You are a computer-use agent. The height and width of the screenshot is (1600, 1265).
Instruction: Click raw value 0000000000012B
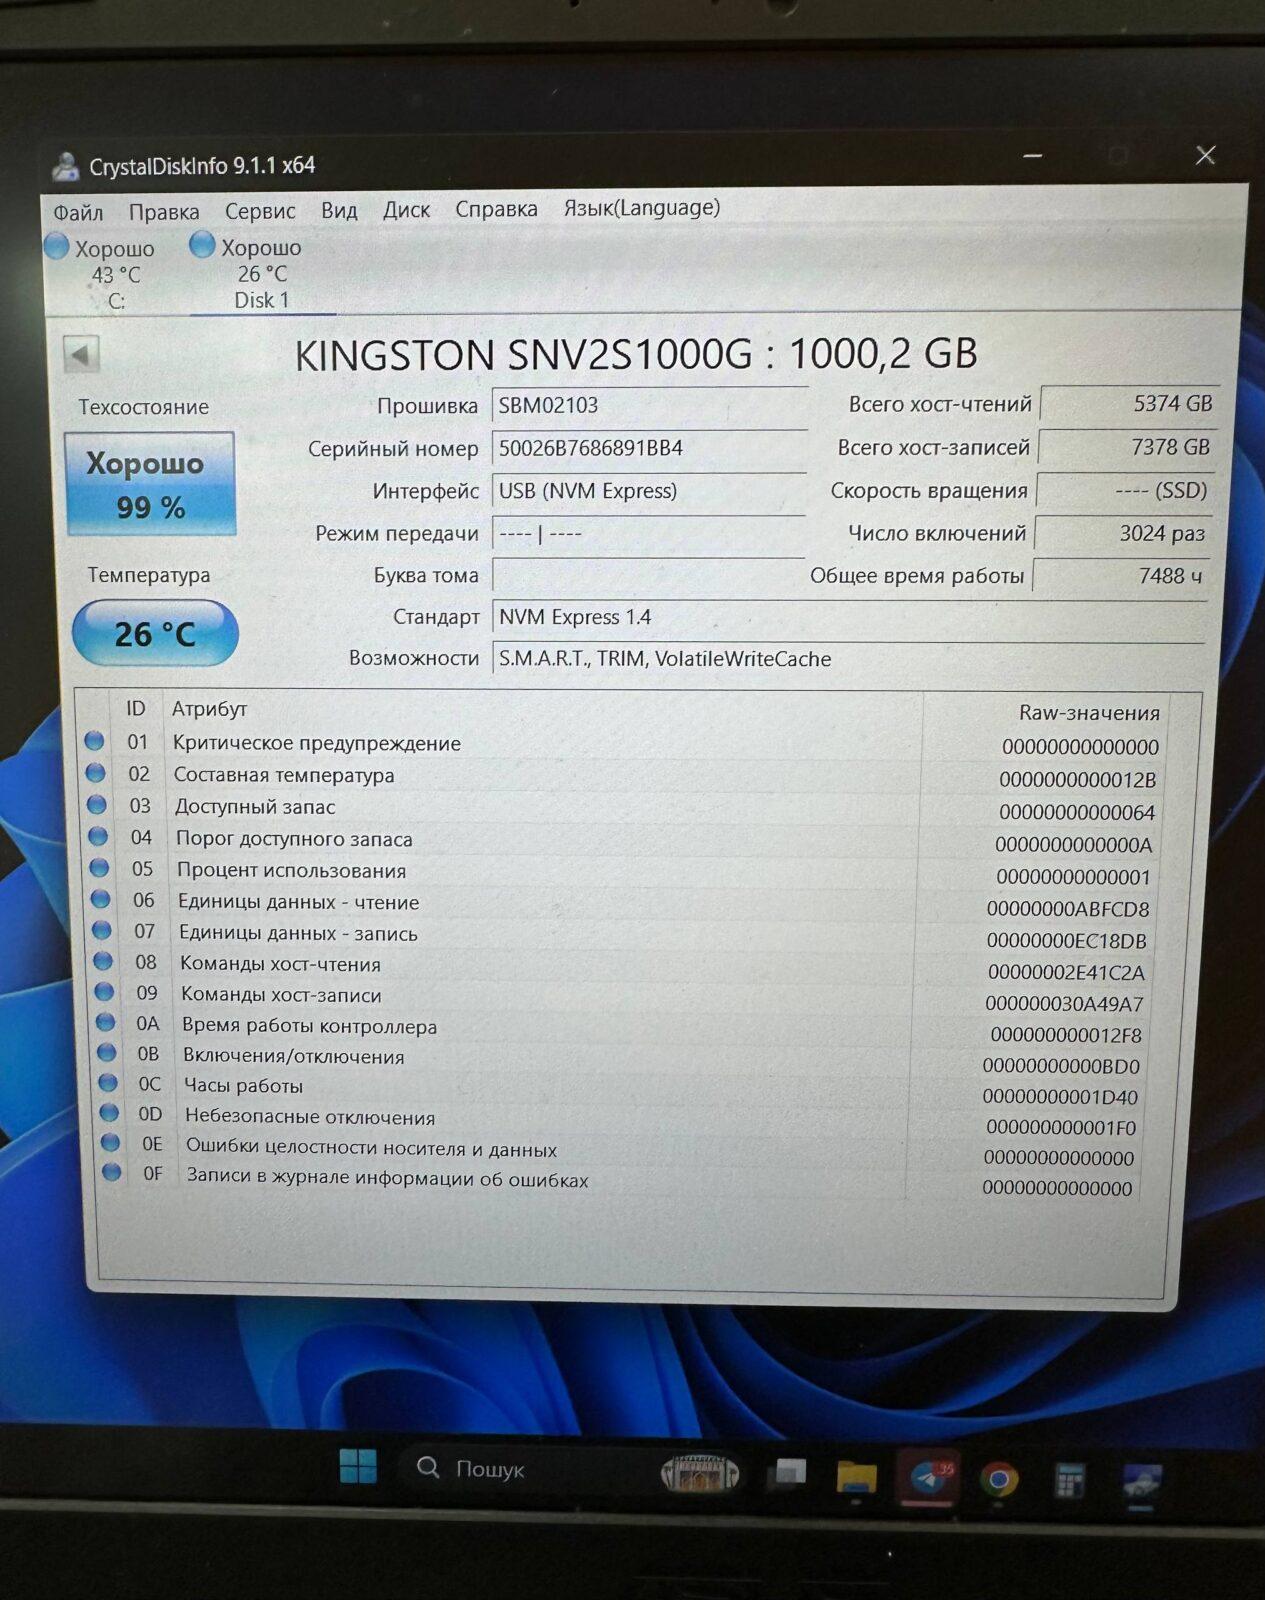1077,780
